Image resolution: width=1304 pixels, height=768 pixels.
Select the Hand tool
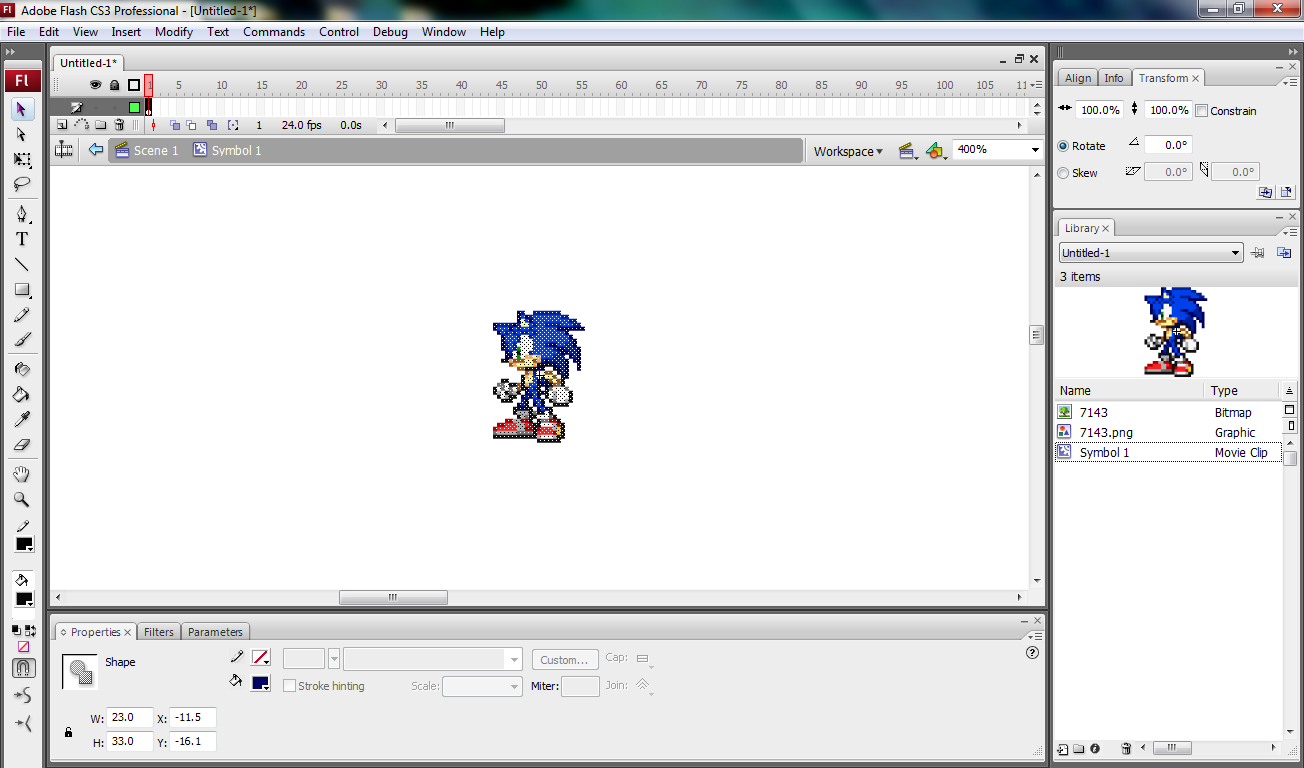pos(22,474)
